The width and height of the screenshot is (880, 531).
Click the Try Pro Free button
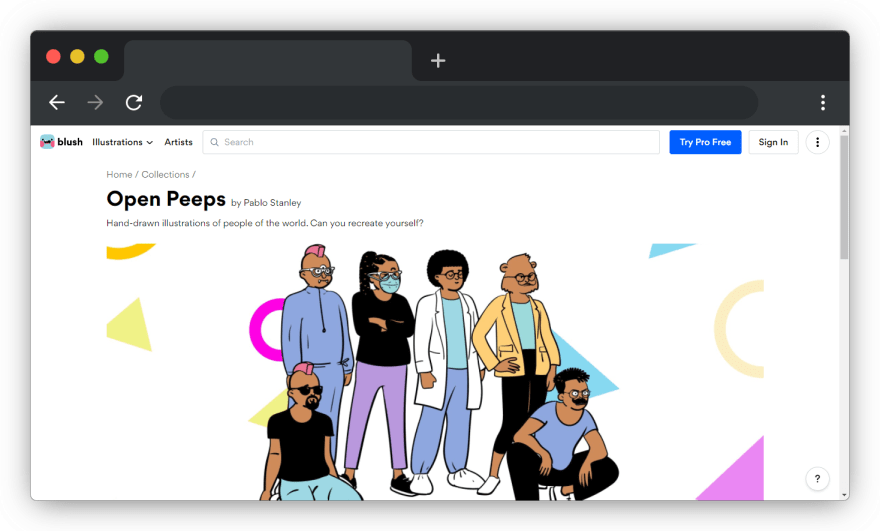[705, 142]
